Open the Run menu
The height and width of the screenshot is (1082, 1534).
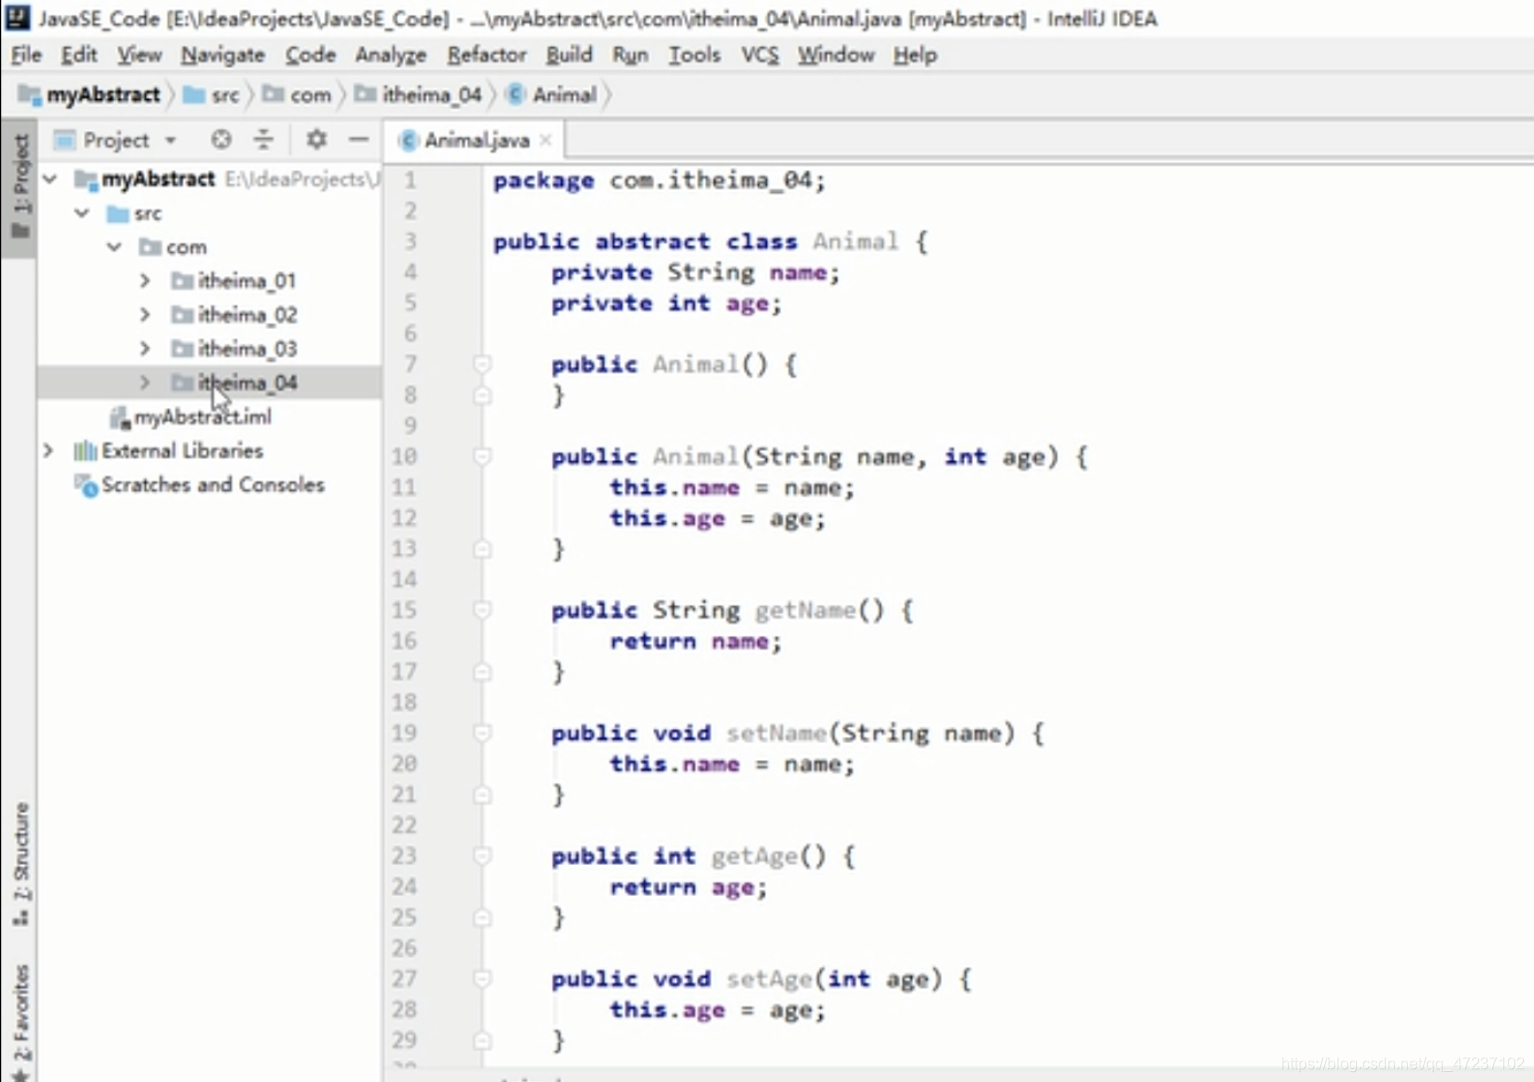click(x=630, y=55)
